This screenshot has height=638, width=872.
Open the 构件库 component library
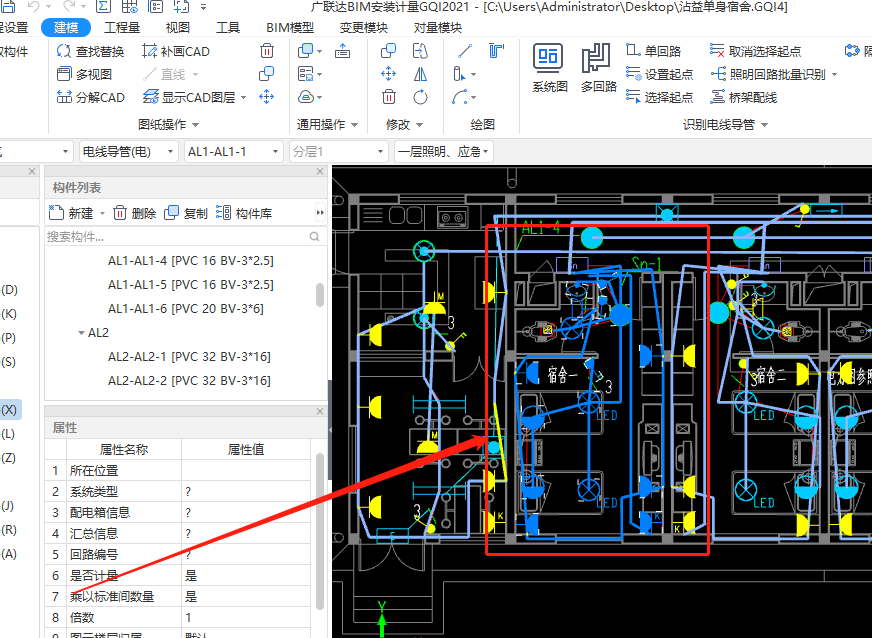coord(244,213)
